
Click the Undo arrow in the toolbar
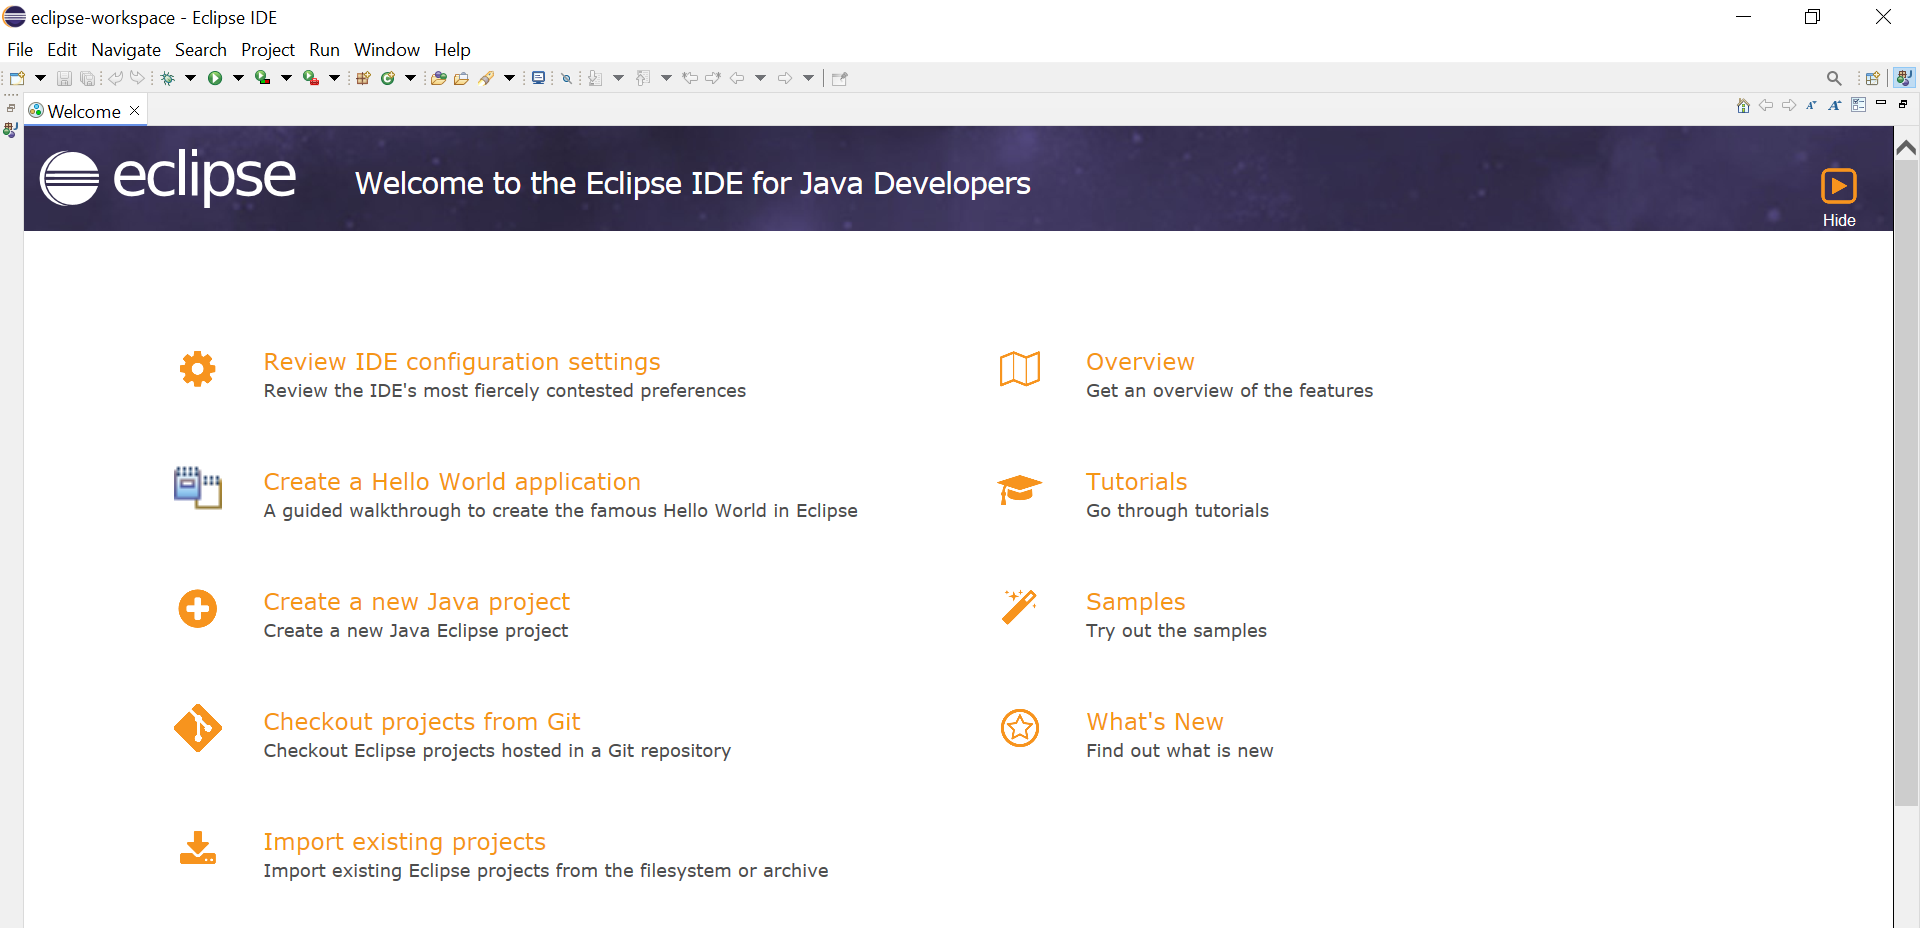115,78
